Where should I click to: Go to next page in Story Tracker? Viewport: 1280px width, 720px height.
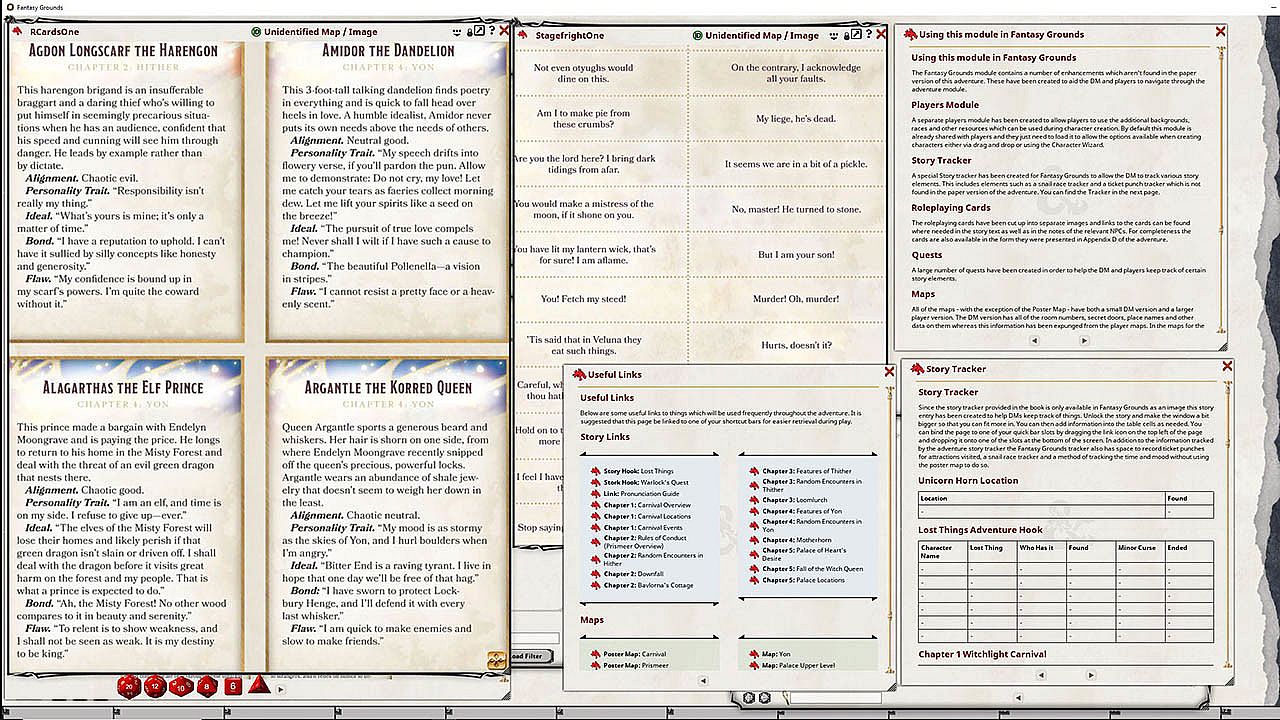click(x=1091, y=675)
